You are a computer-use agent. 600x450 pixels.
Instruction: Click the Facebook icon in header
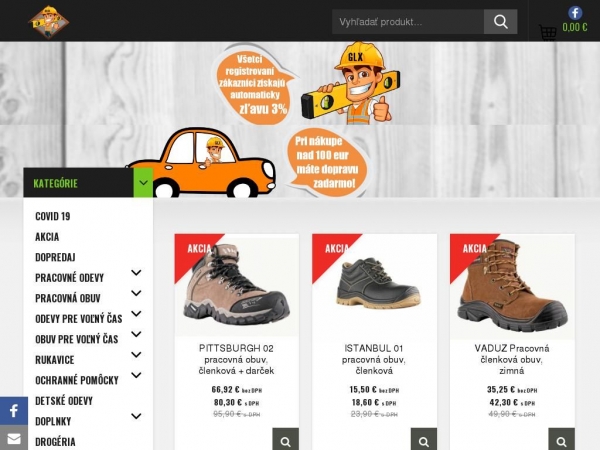[x=575, y=13]
